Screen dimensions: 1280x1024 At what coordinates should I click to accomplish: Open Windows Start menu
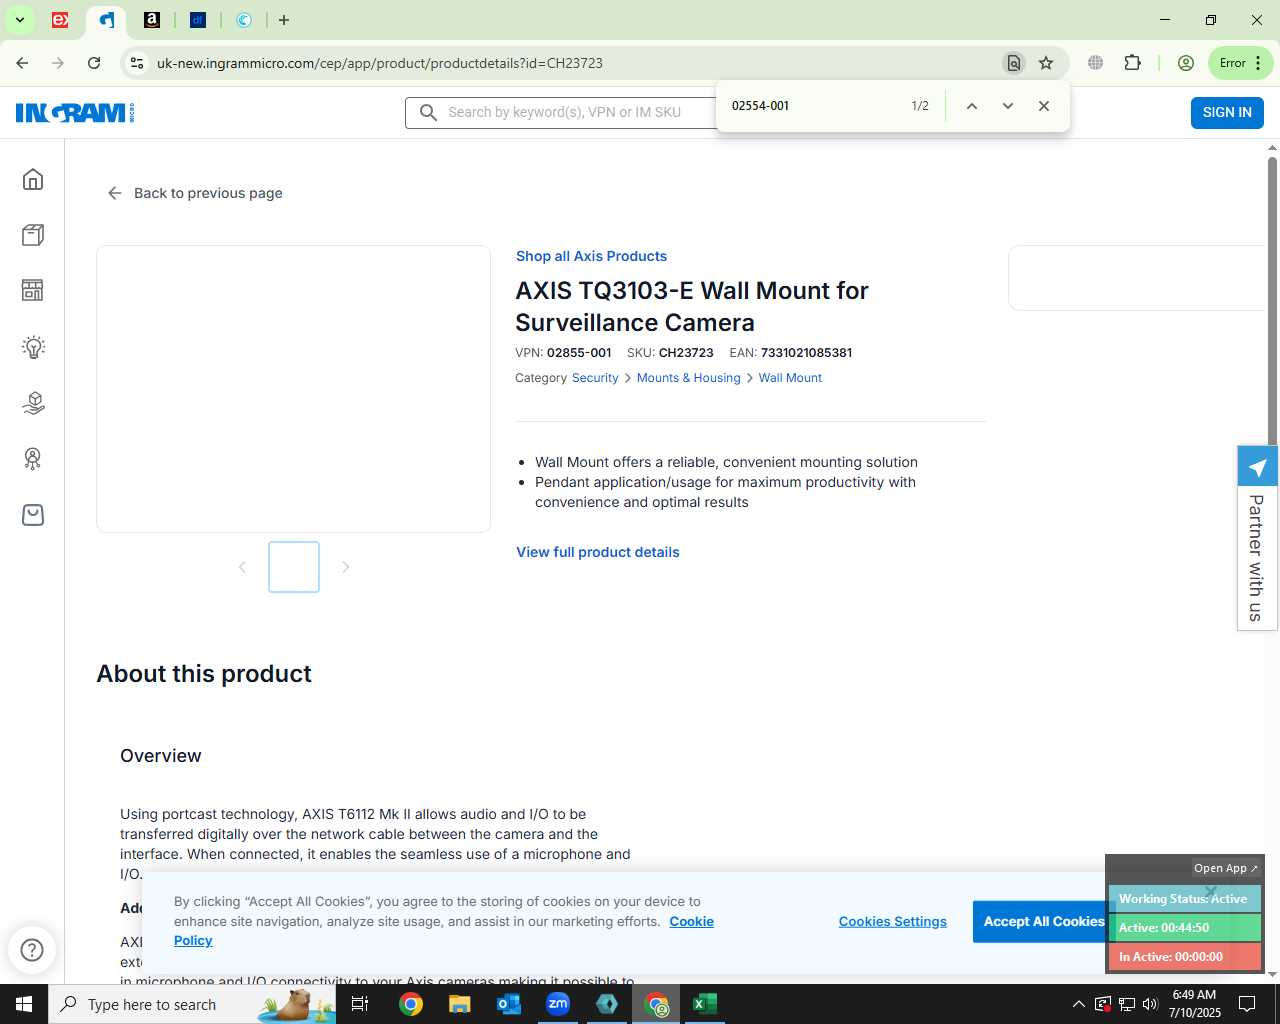pyautogui.click(x=24, y=1004)
